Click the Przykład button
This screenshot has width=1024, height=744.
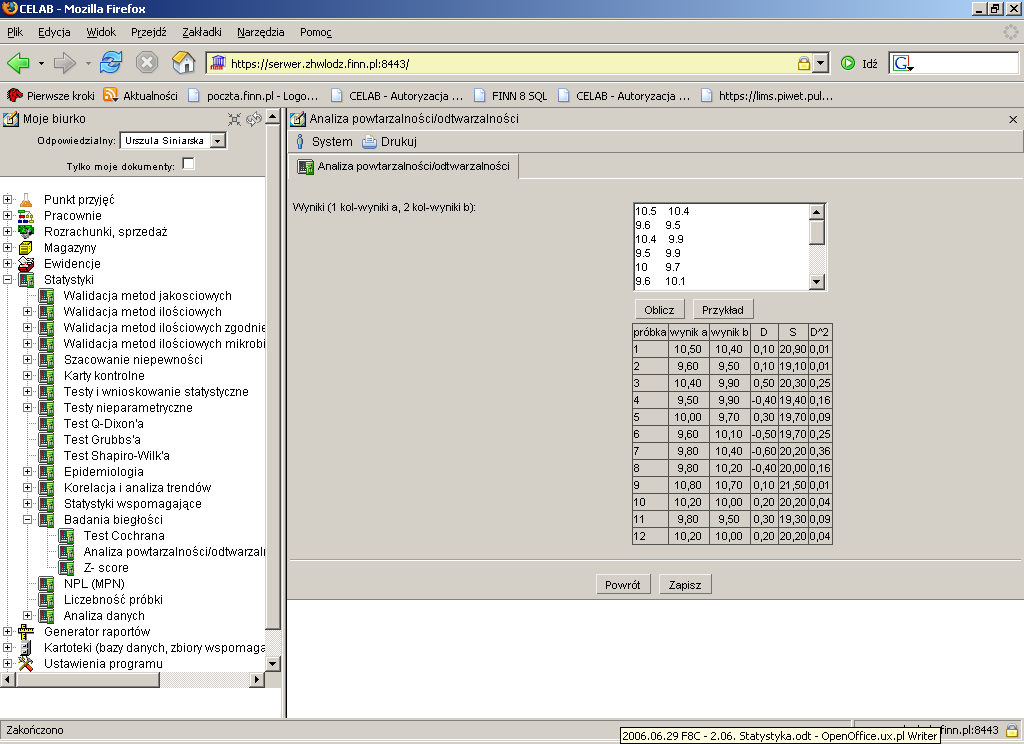tap(722, 310)
